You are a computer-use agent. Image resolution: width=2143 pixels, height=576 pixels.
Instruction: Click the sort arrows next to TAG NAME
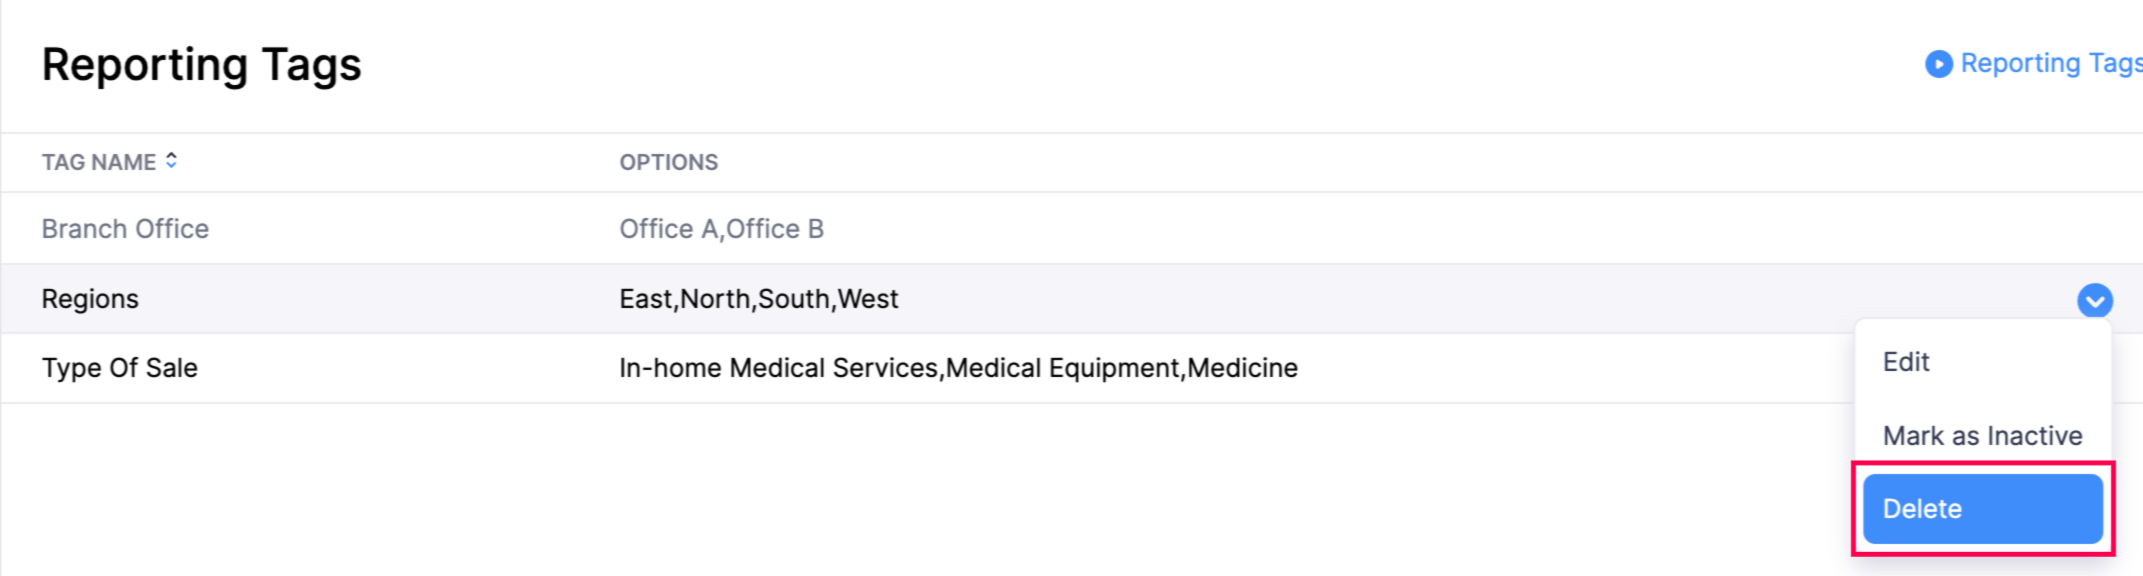point(172,161)
